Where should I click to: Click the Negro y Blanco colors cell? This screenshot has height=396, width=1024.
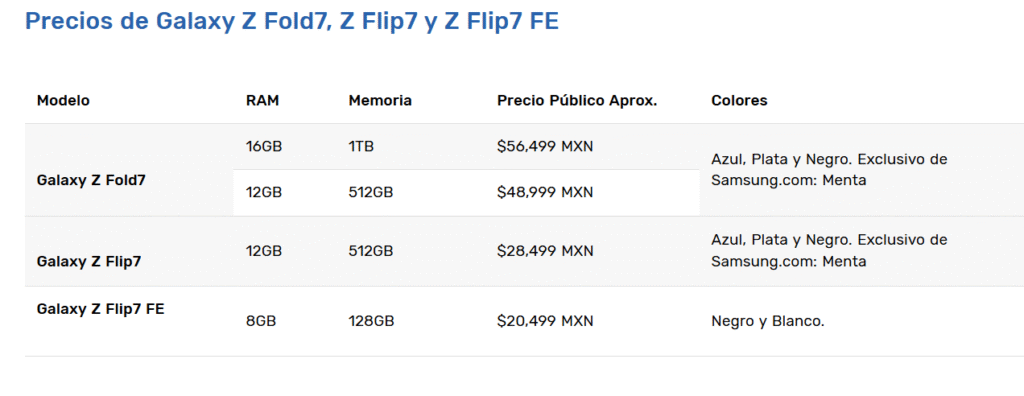[x=768, y=322]
